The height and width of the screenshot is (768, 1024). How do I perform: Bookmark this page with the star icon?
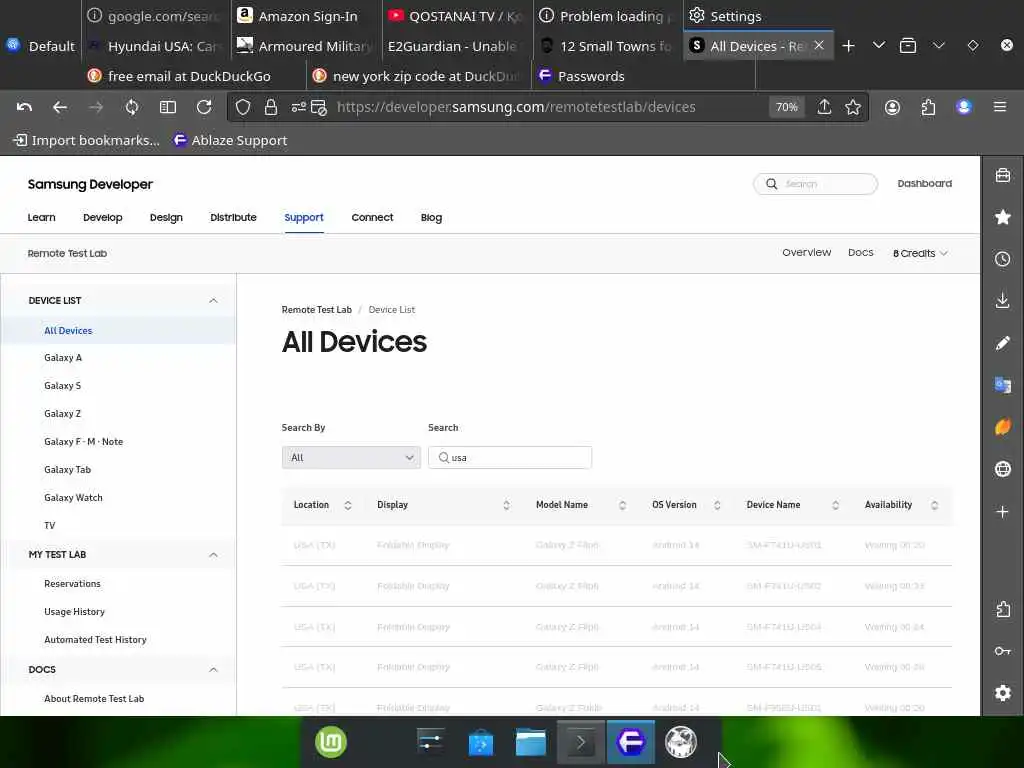point(853,107)
